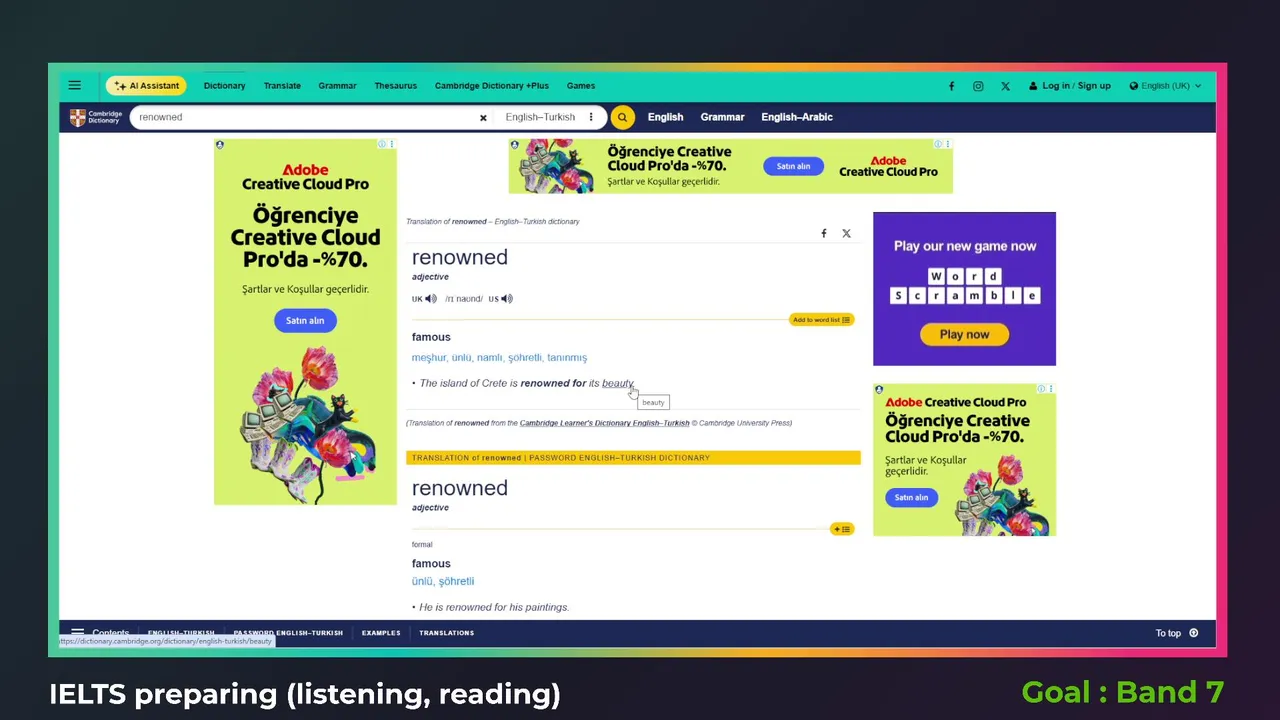Open the Grammar item in top navigation

pyautogui.click(x=337, y=86)
